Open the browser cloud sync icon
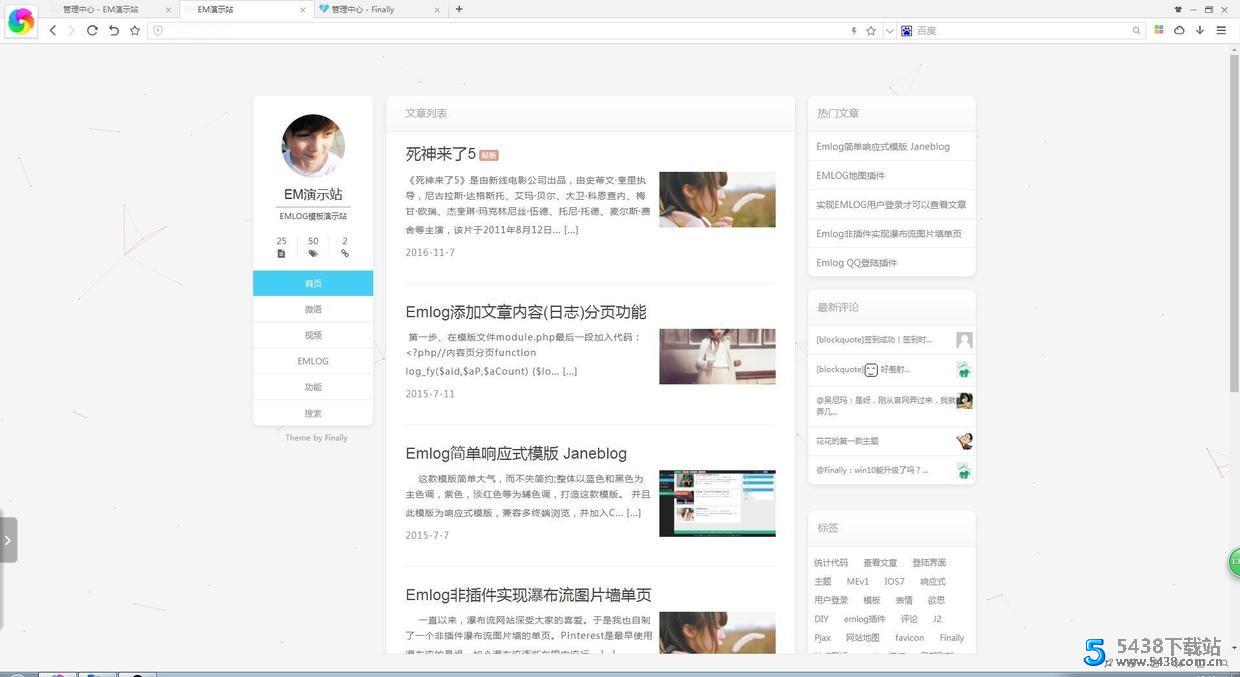1240x677 pixels. pyautogui.click(x=1180, y=30)
